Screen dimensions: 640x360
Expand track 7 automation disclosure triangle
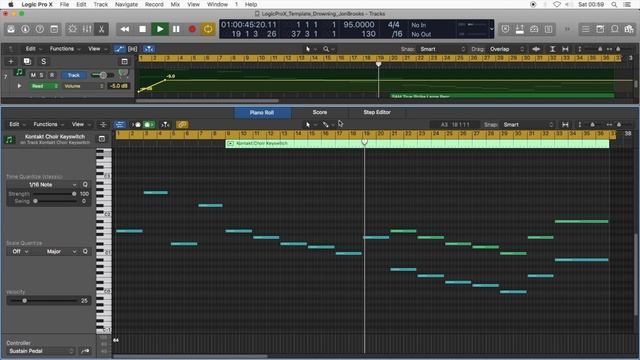tap(19, 86)
